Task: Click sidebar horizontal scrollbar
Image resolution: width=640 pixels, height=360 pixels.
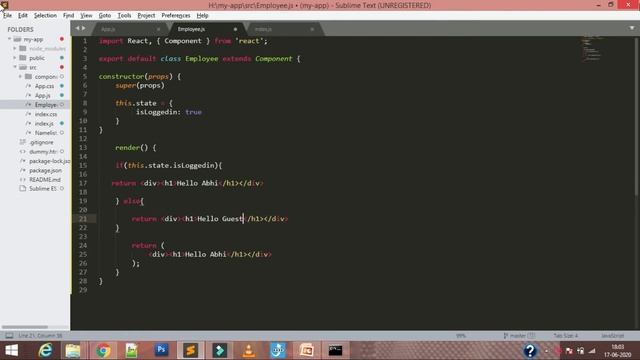Action: coord(24,327)
